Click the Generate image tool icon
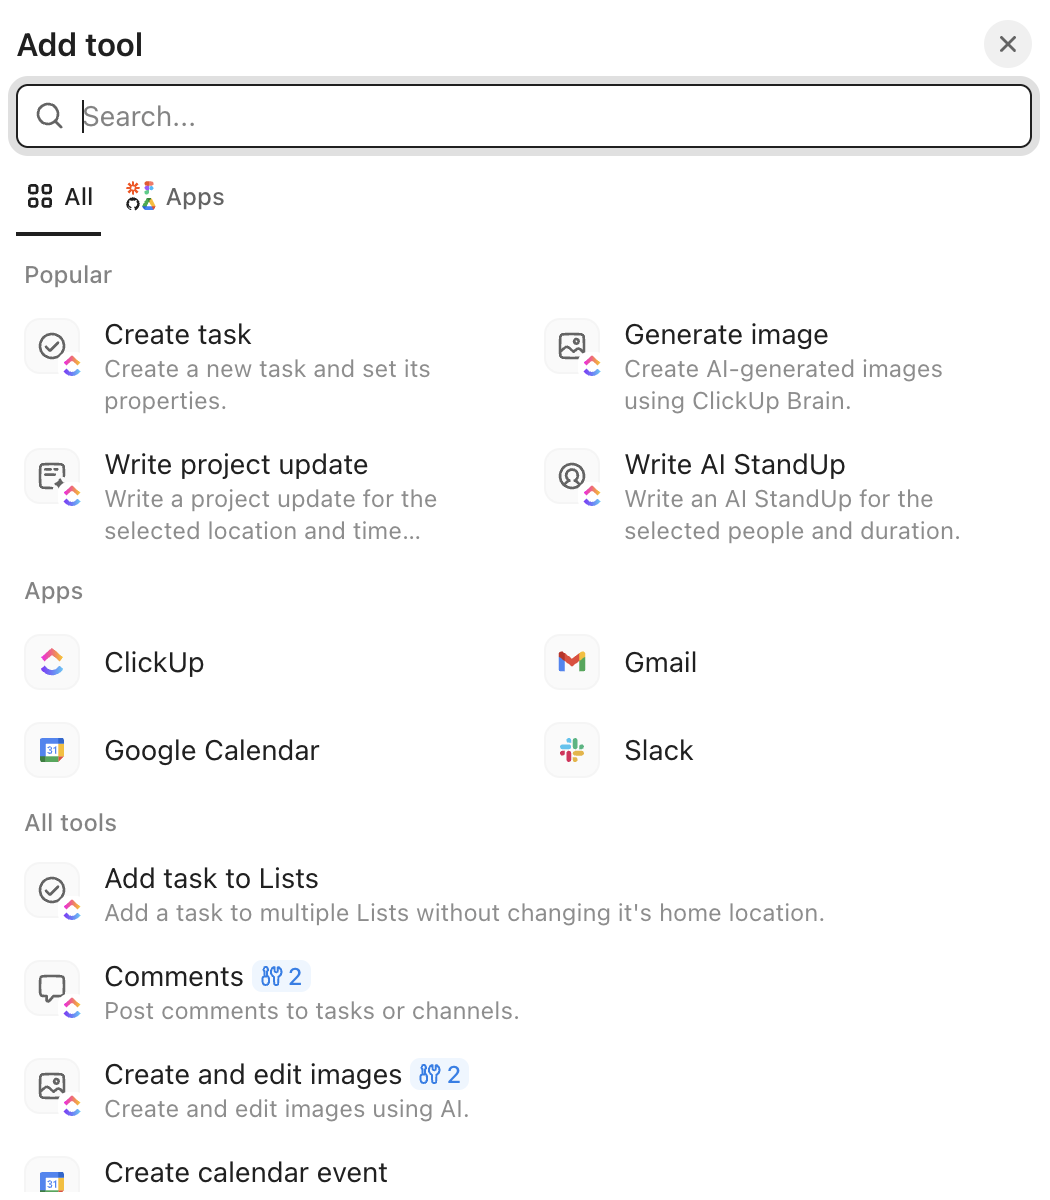 (572, 346)
